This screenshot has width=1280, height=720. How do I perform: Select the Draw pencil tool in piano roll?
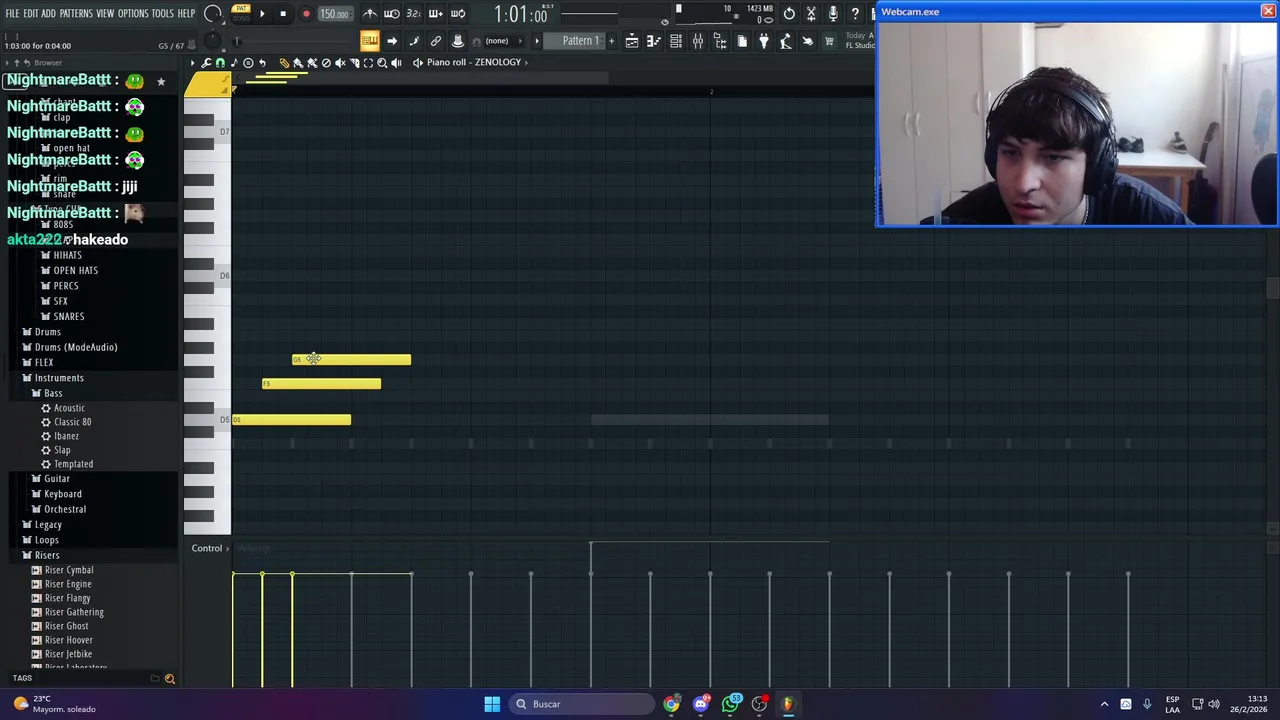[284, 62]
